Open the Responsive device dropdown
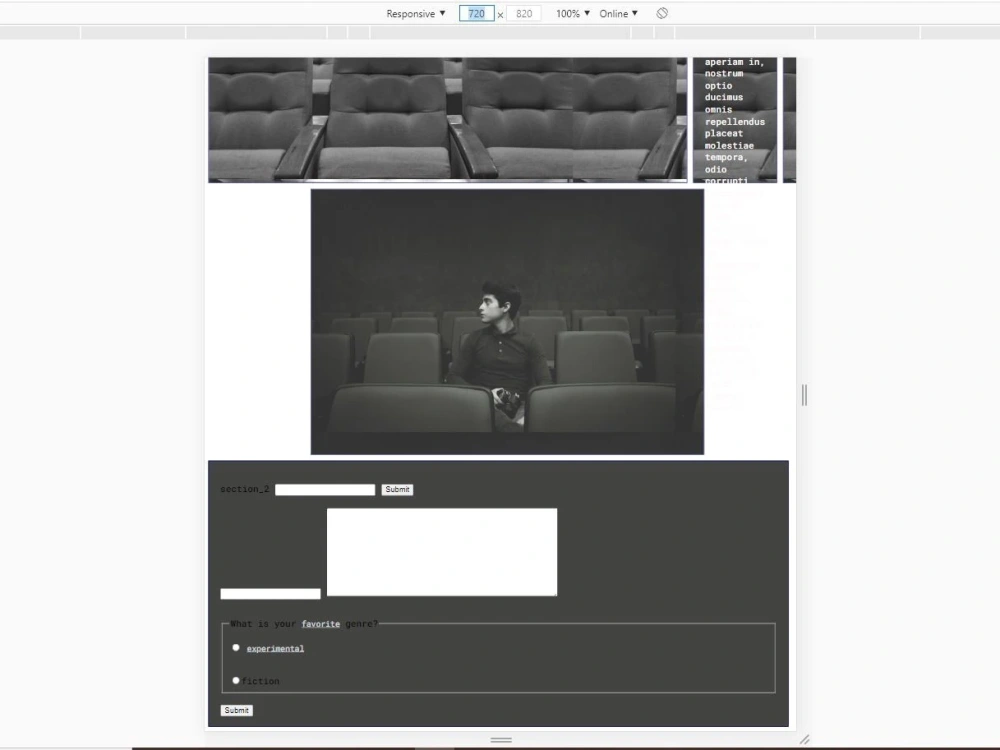The width and height of the screenshot is (1000, 750). [416, 13]
